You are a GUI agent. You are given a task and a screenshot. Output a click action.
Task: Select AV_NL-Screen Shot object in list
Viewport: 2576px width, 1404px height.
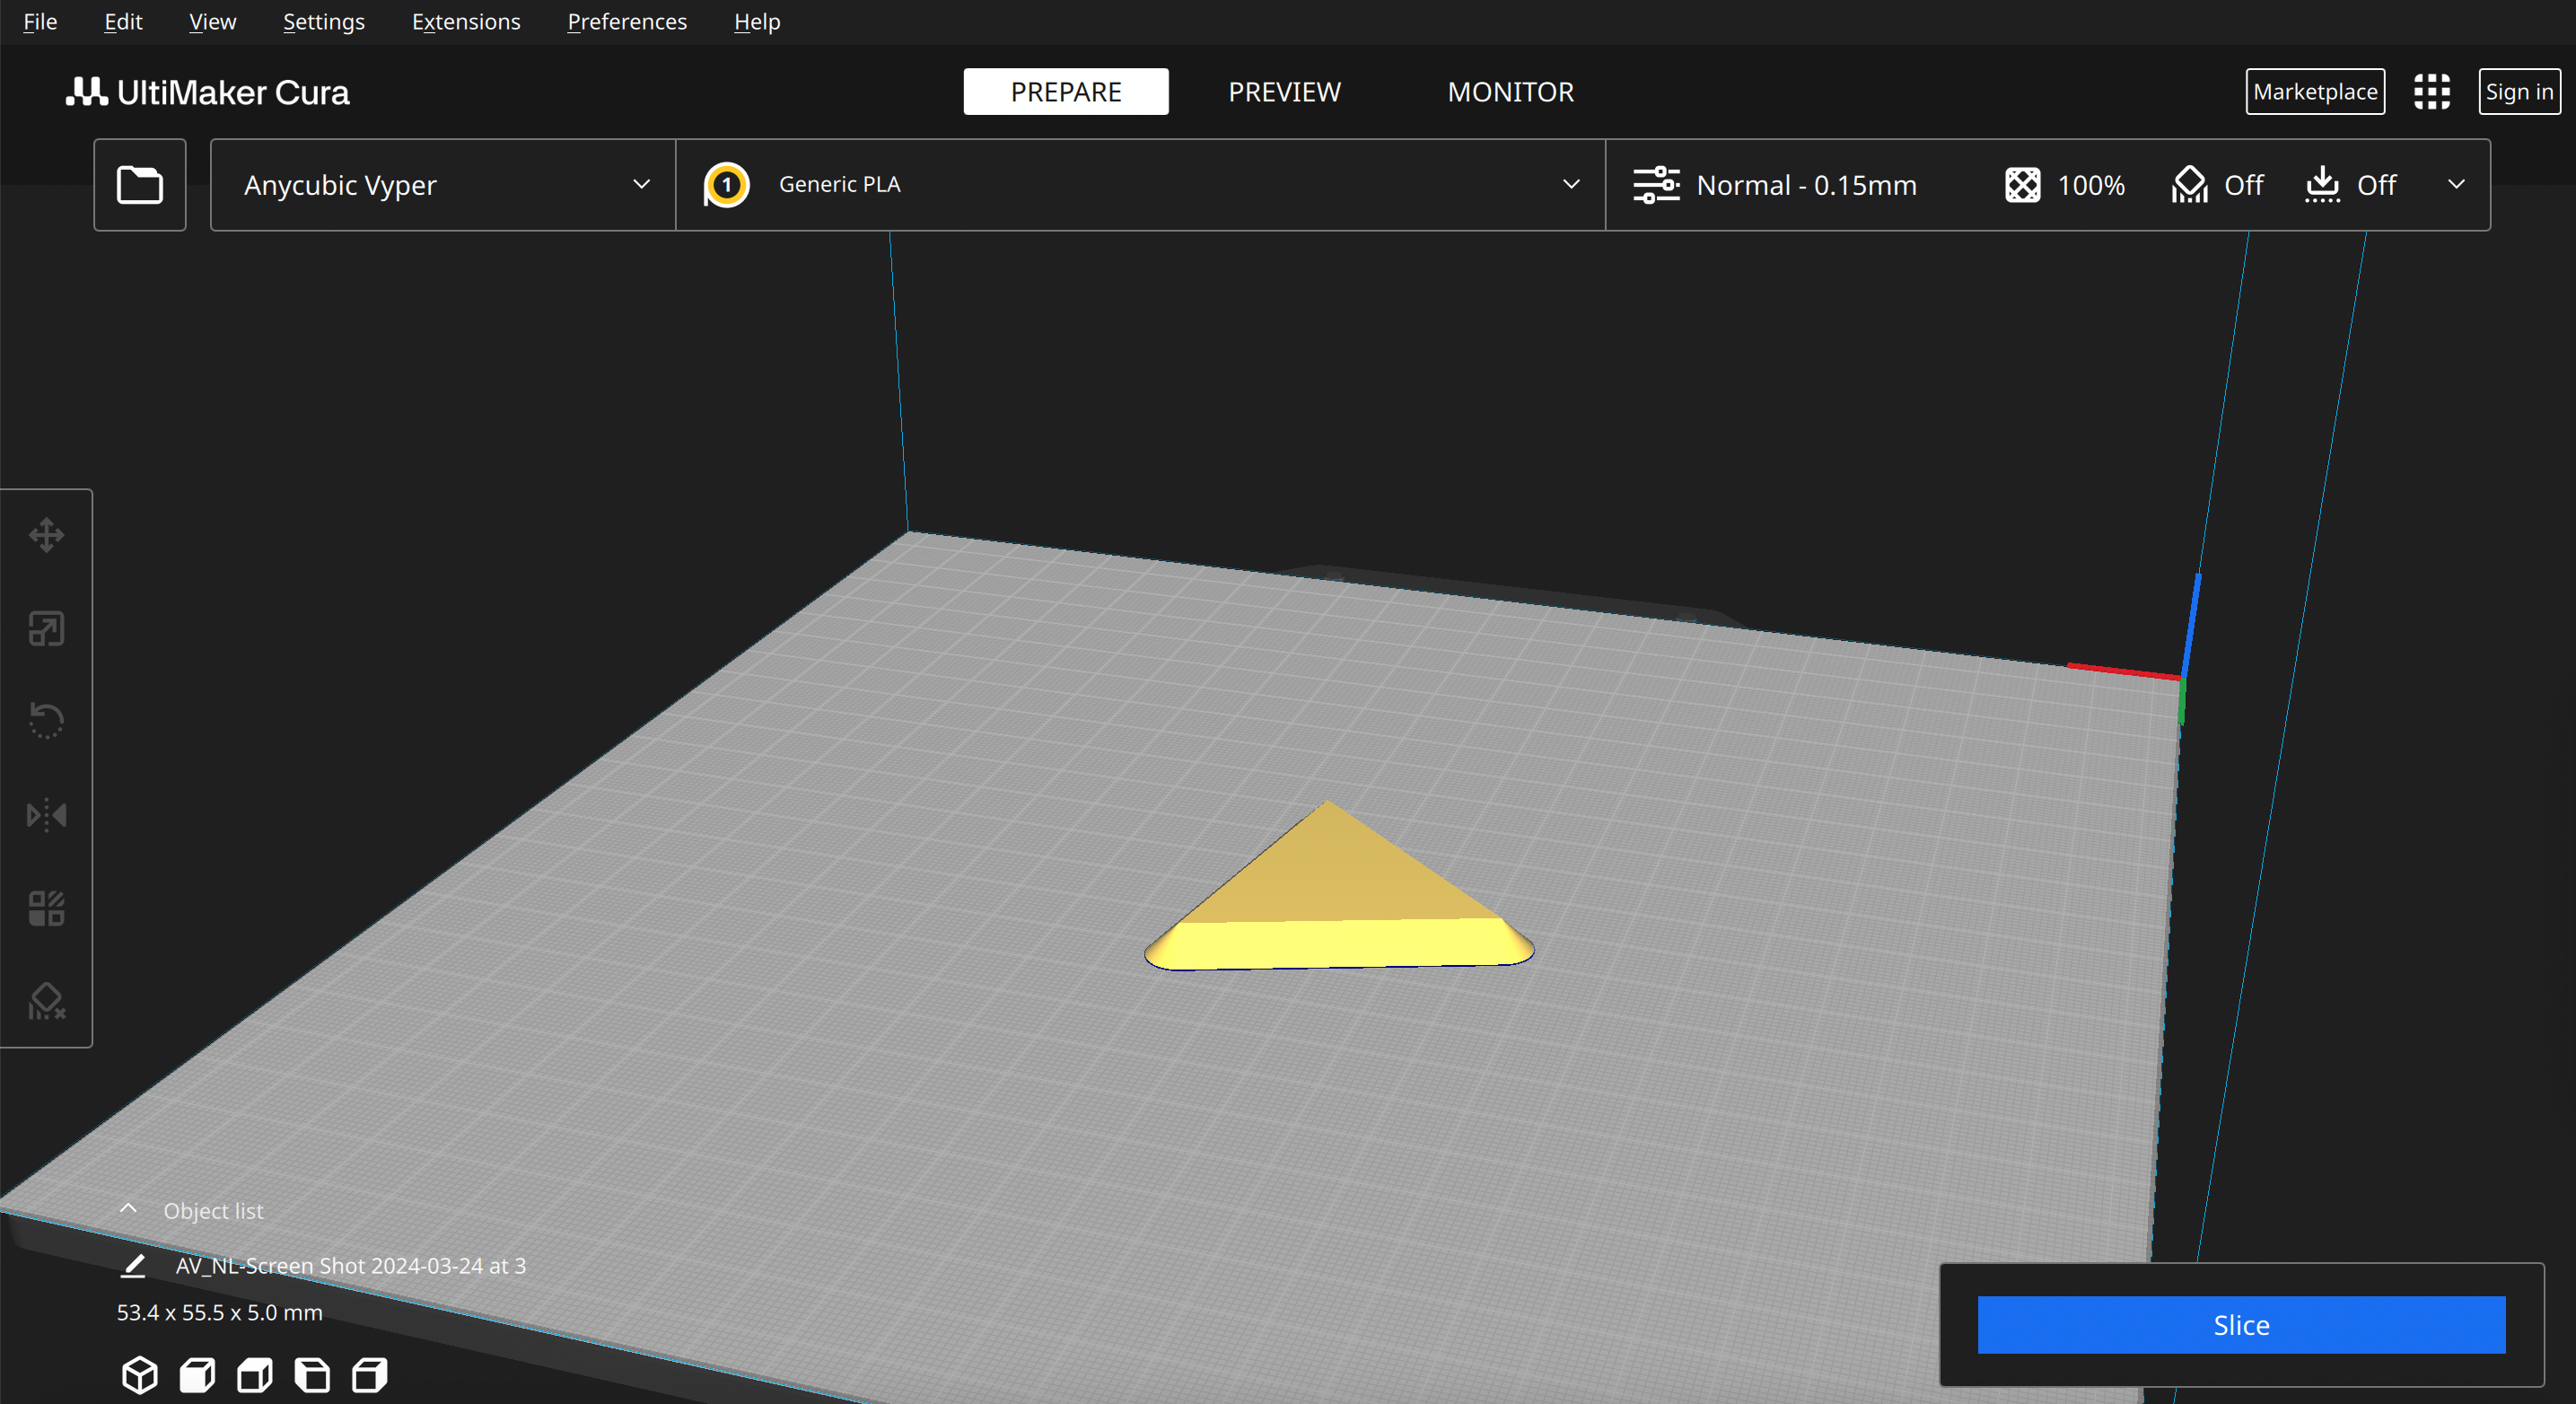tap(350, 1266)
